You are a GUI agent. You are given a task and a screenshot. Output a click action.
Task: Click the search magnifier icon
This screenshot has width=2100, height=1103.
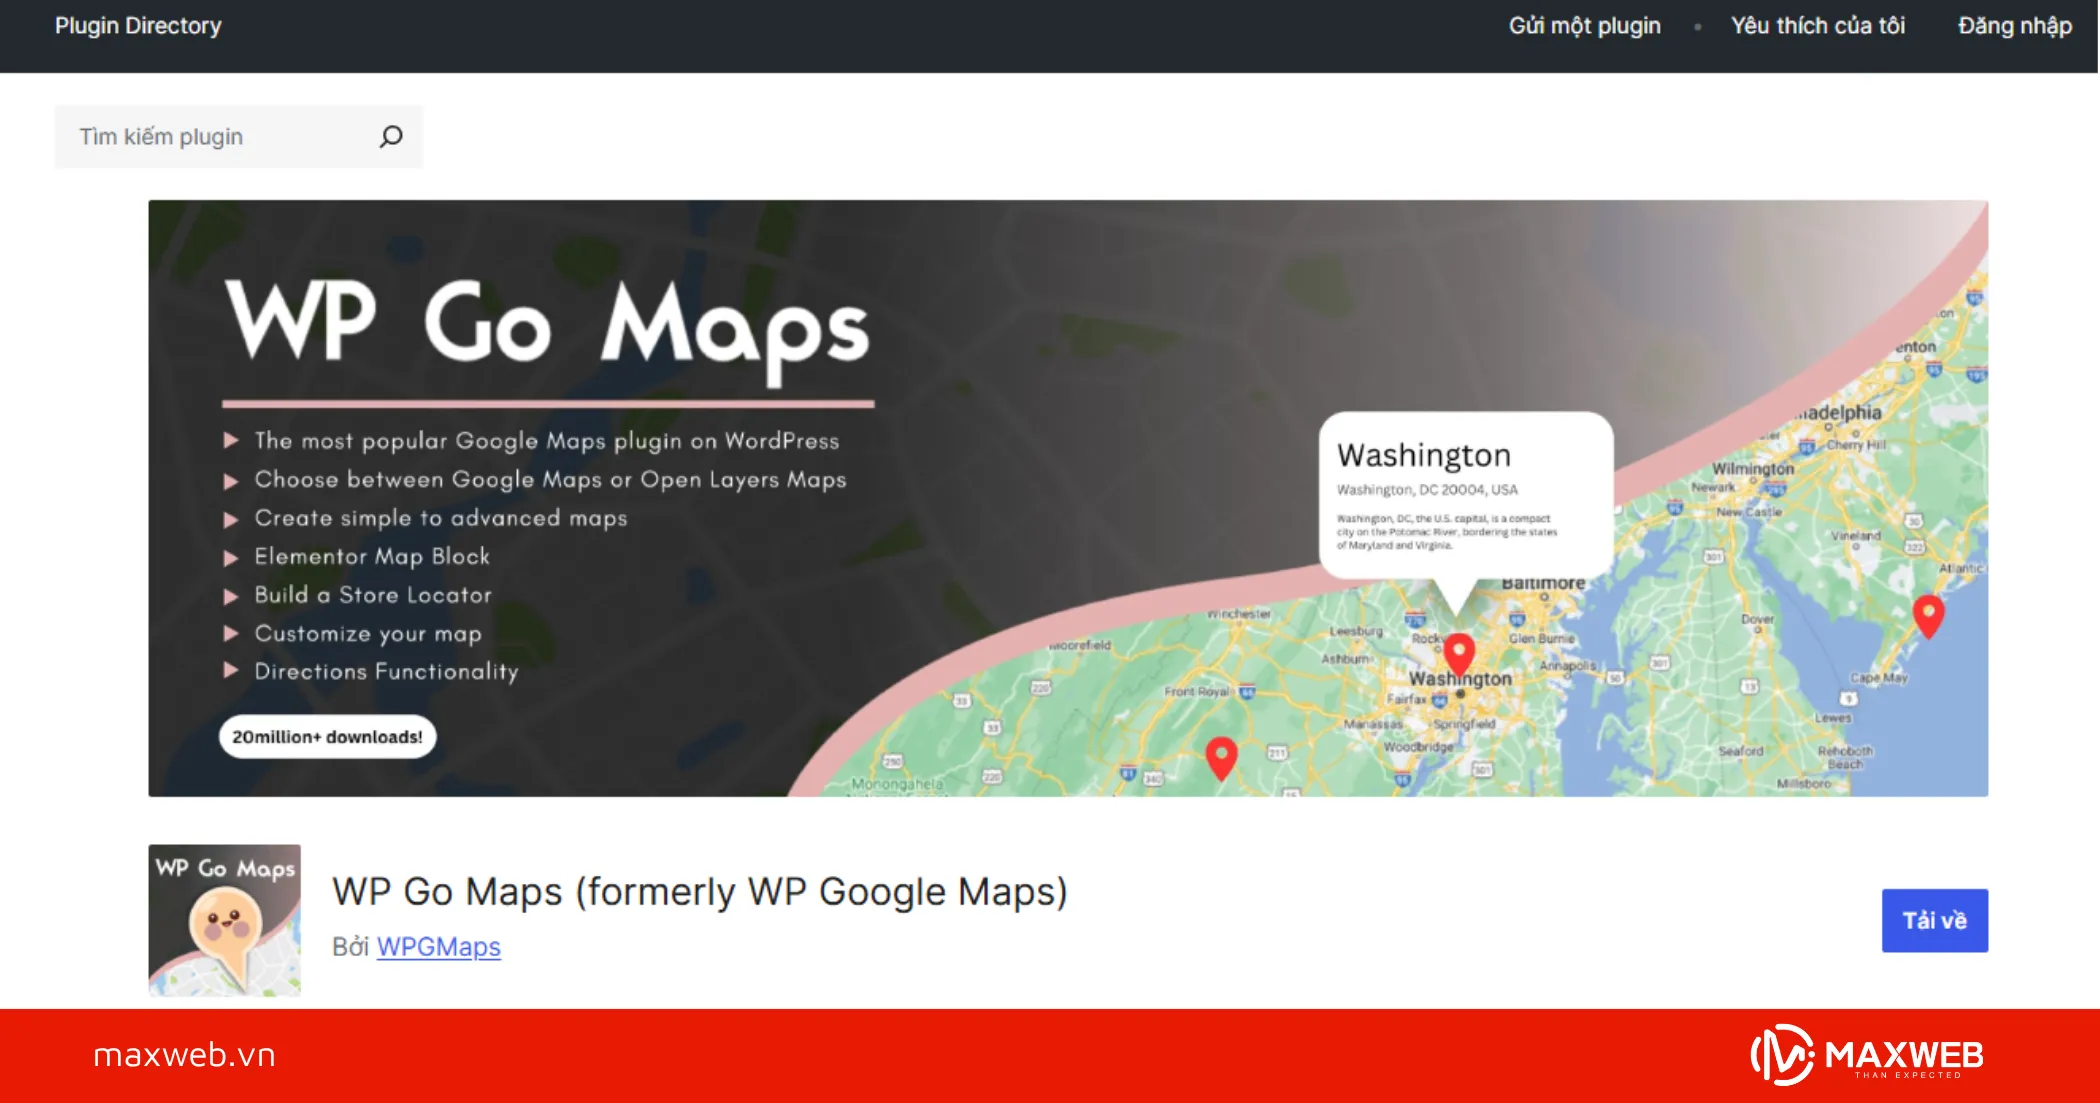coord(390,136)
